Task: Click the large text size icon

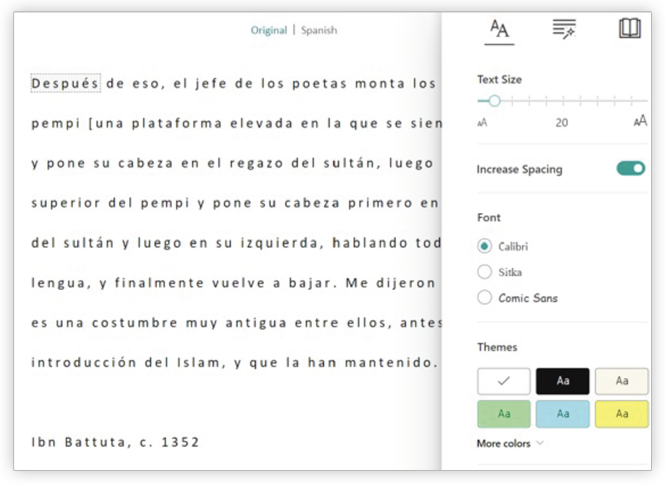Action: pos(640,121)
